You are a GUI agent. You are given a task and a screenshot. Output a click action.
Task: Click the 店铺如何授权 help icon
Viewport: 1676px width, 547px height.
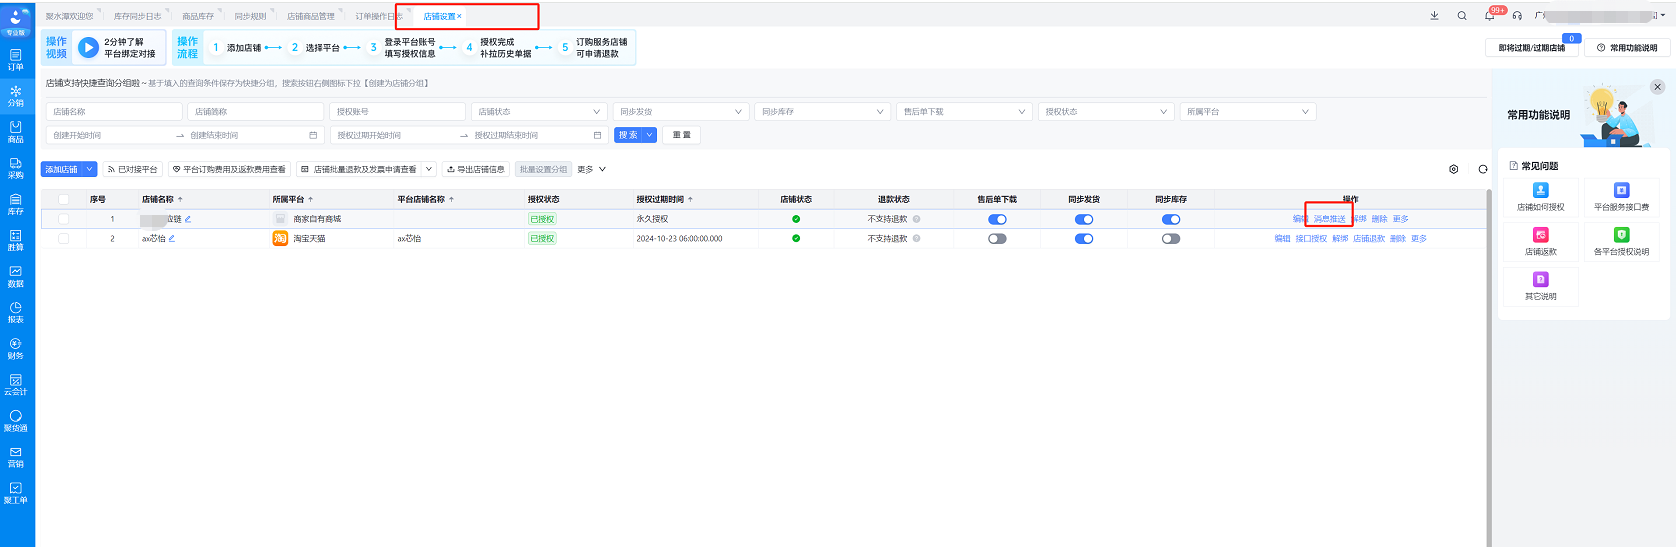pyautogui.click(x=1540, y=191)
